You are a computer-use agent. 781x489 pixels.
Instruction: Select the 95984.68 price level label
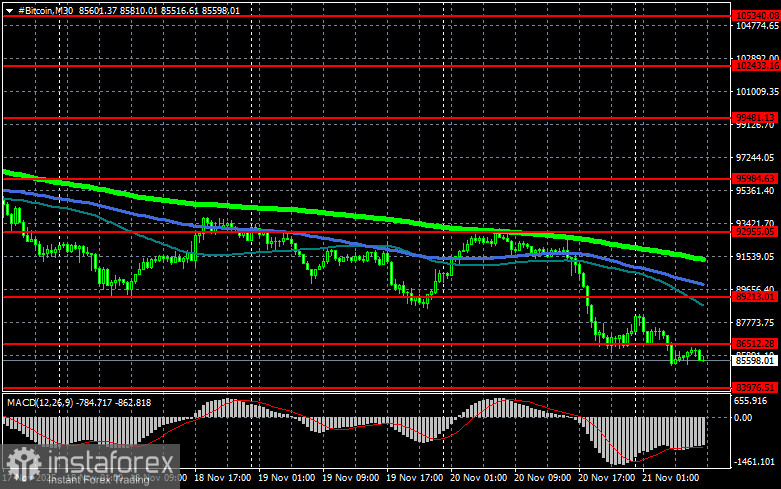click(x=755, y=178)
